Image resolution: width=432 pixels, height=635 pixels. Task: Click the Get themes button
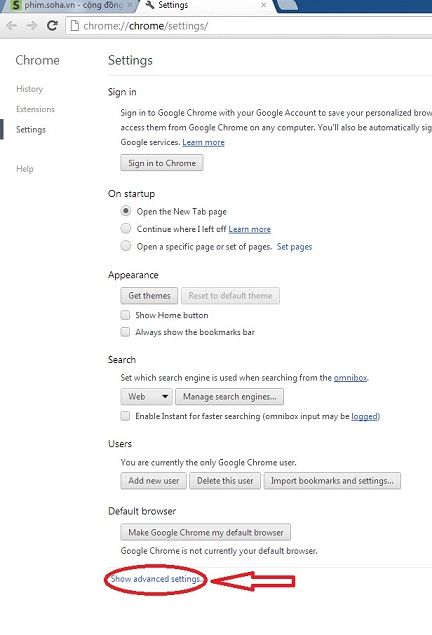(149, 296)
